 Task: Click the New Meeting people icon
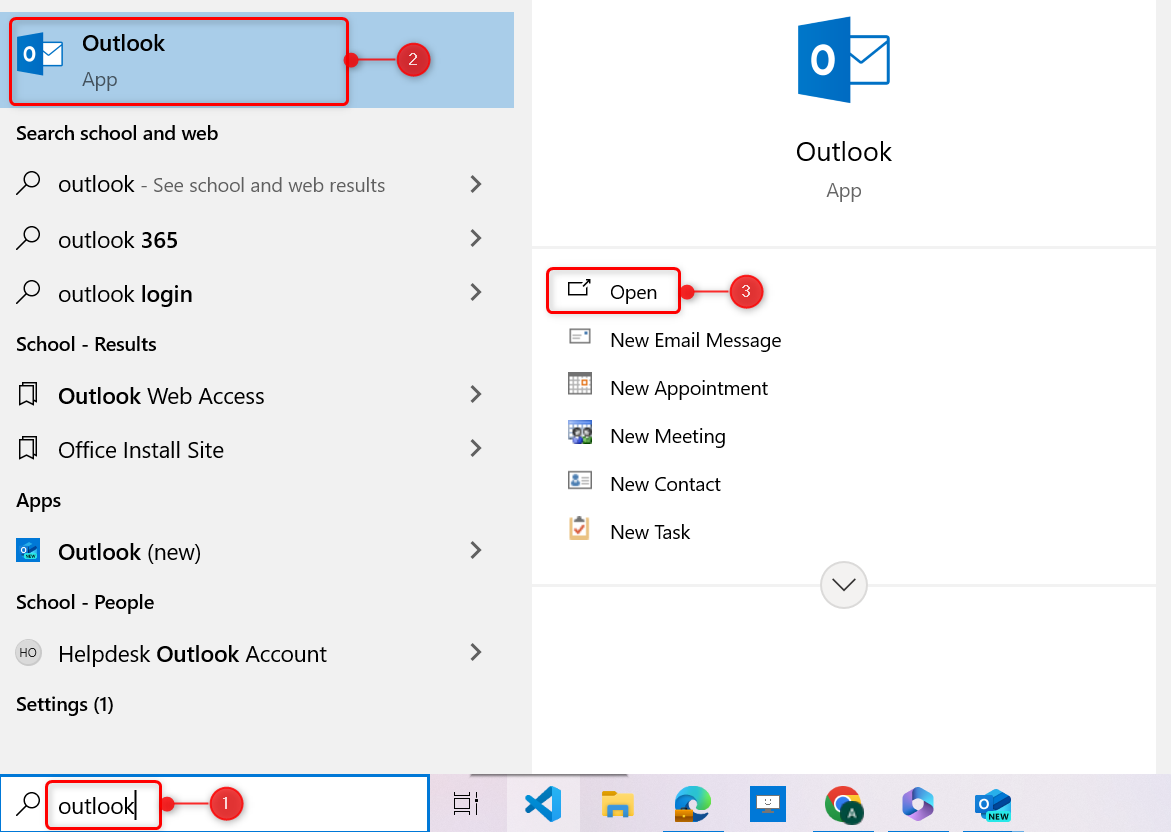coord(580,432)
